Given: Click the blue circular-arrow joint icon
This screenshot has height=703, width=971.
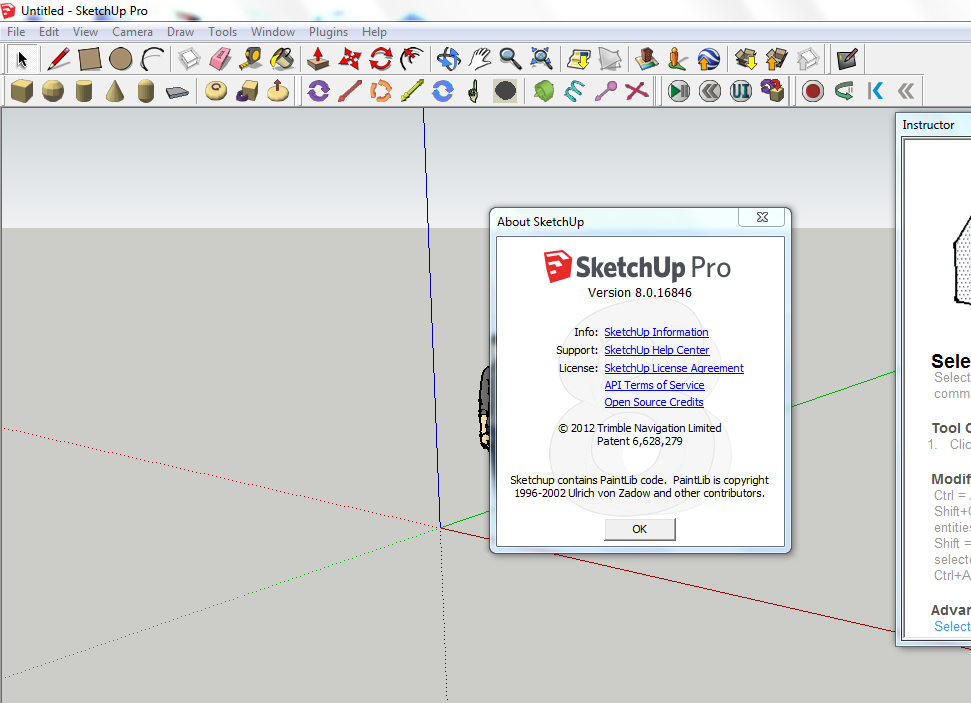Looking at the screenshot, I should (x=443, y=92).
